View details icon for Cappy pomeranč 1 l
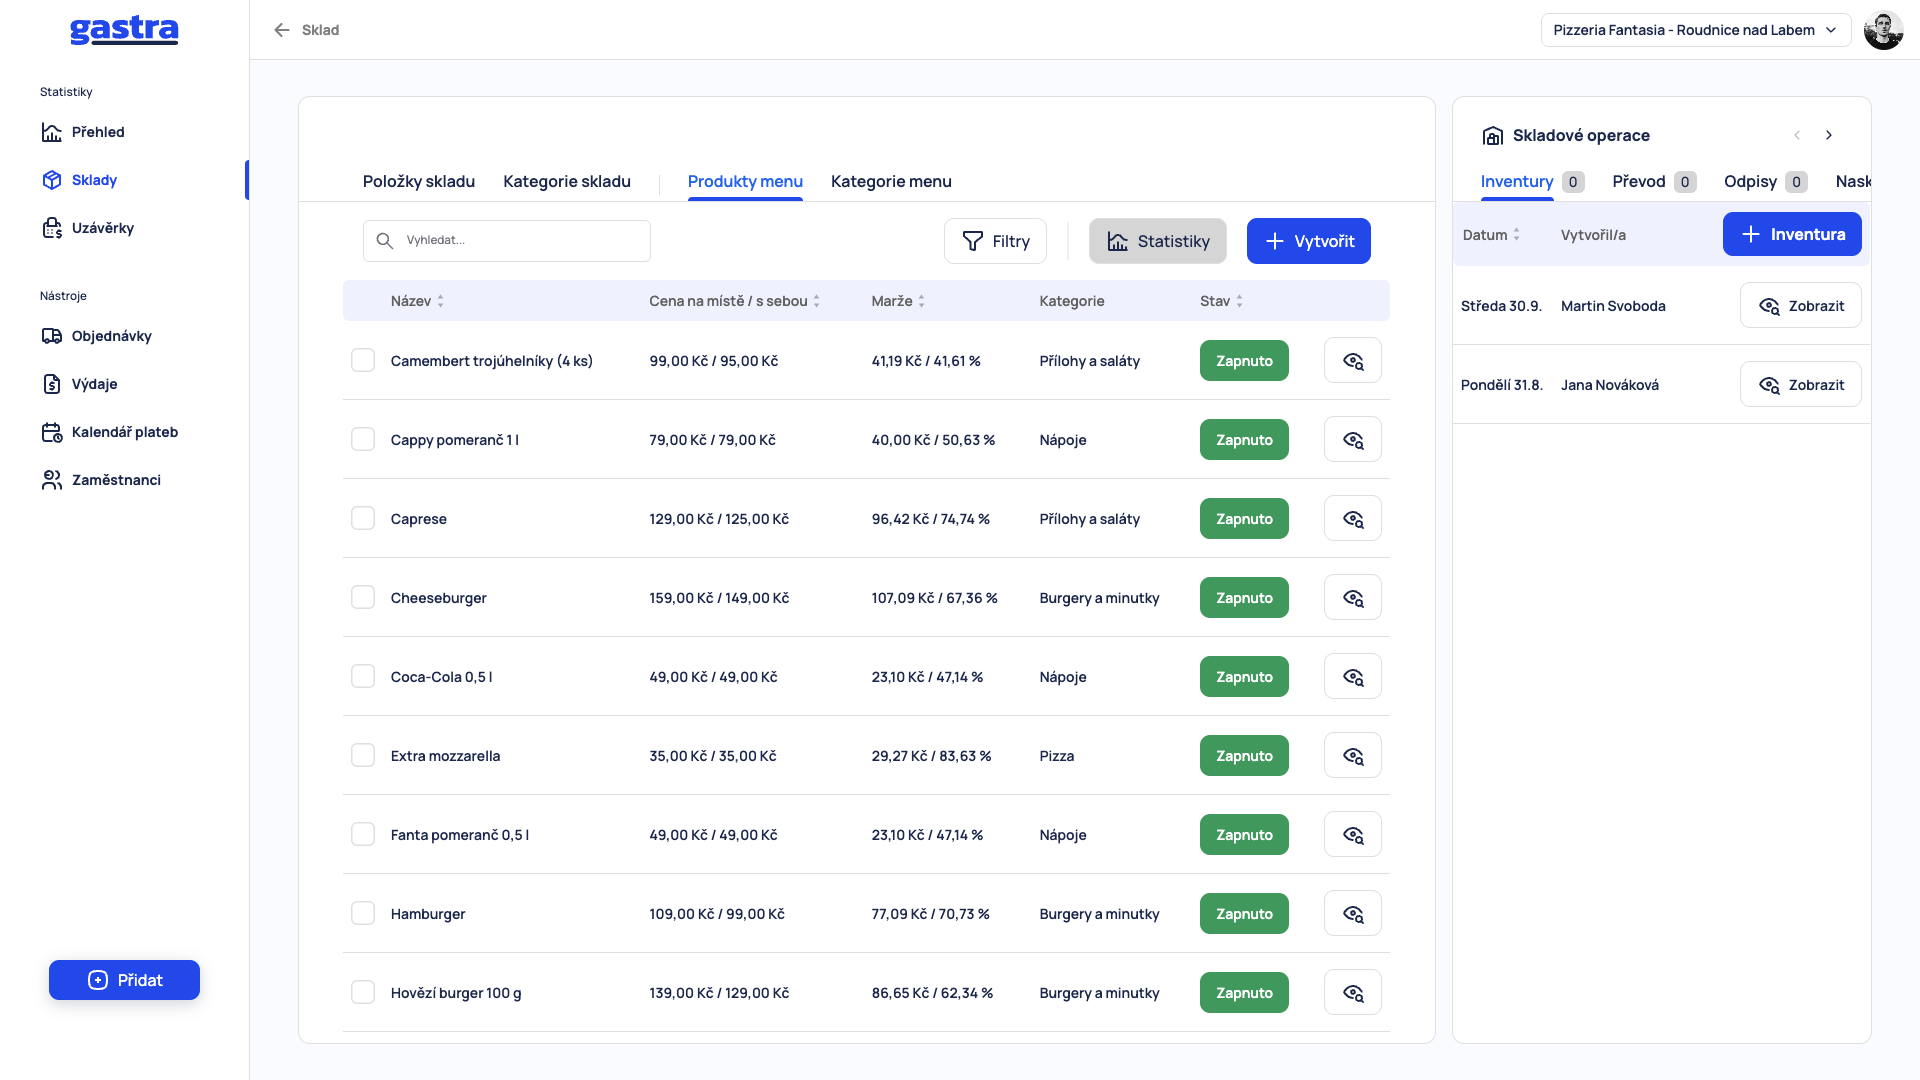1920x1080 pixels. pyautogui.click(x=1352, y=440)
